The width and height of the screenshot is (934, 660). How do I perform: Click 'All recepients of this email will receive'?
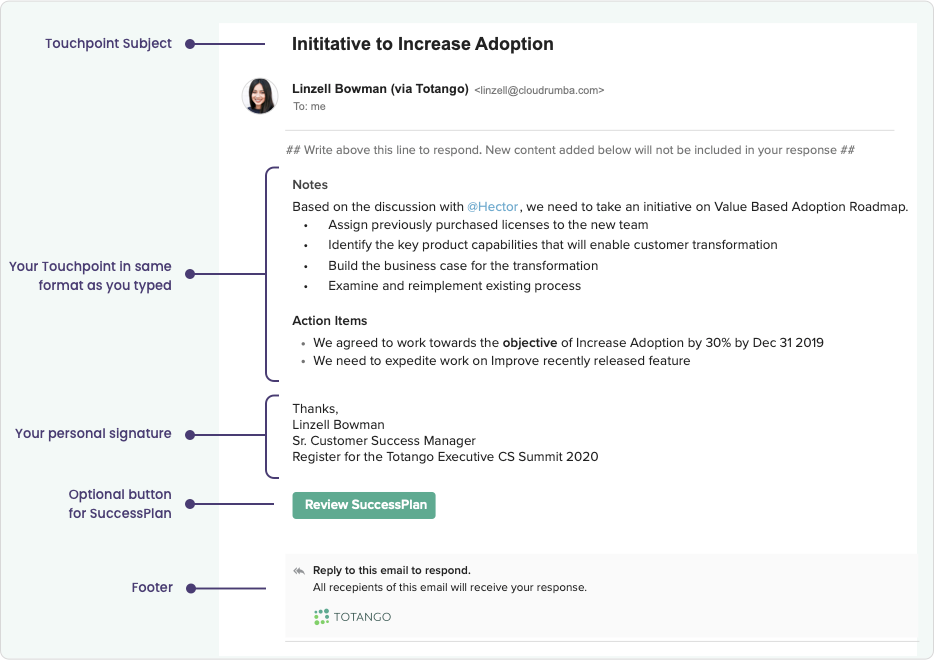tap(450, 587)
